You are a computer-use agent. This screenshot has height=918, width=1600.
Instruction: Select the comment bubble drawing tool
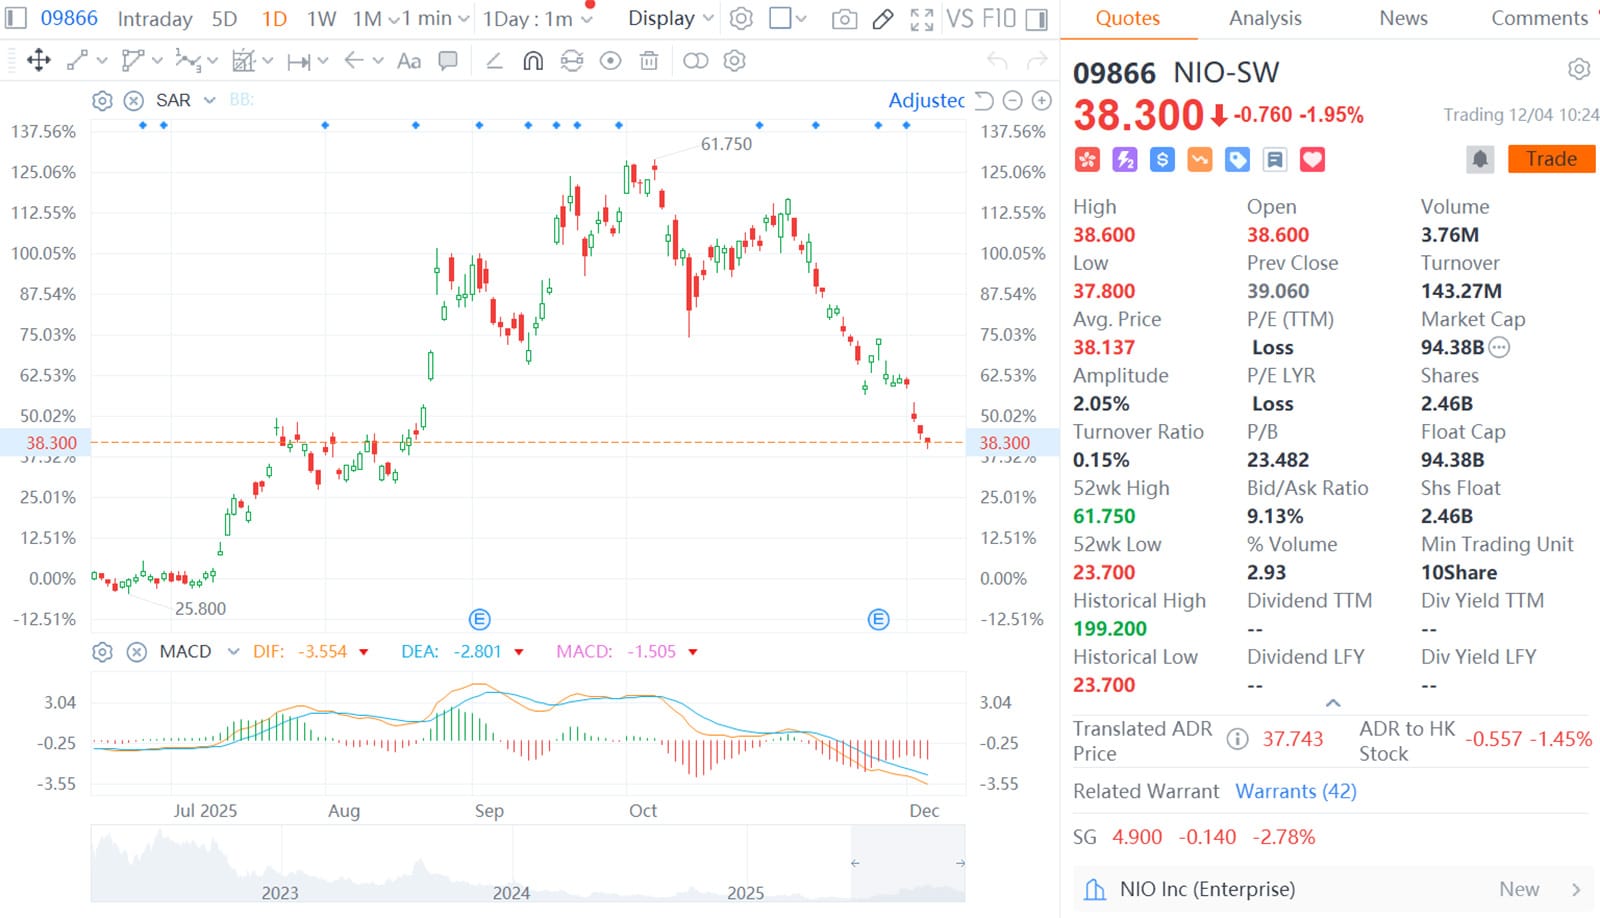click(x=448, y=61)
